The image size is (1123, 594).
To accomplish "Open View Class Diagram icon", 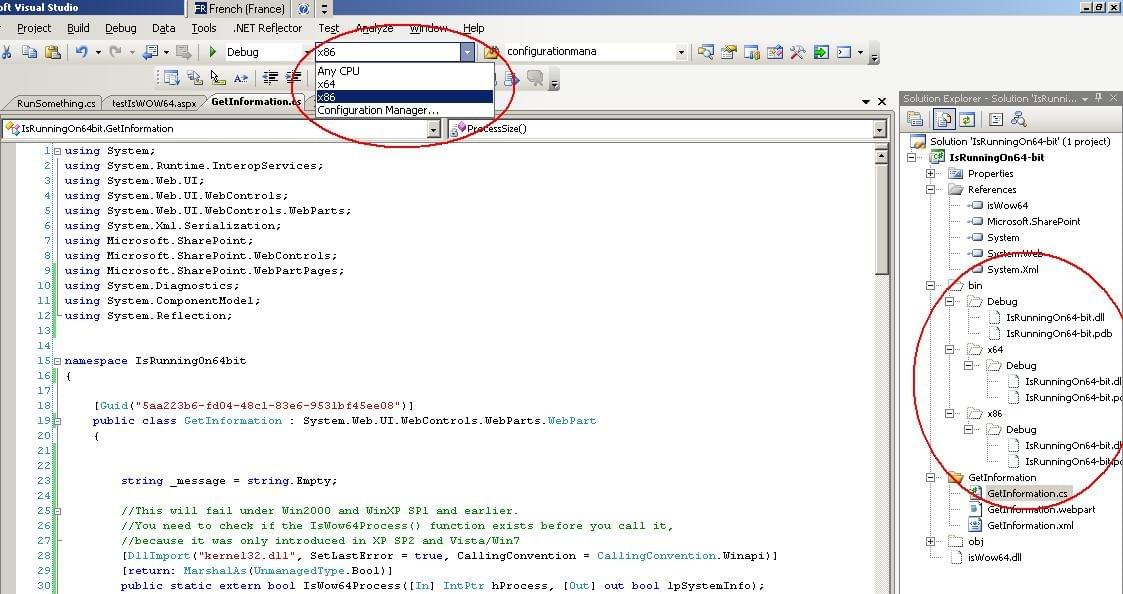I will pos(1019,119).
